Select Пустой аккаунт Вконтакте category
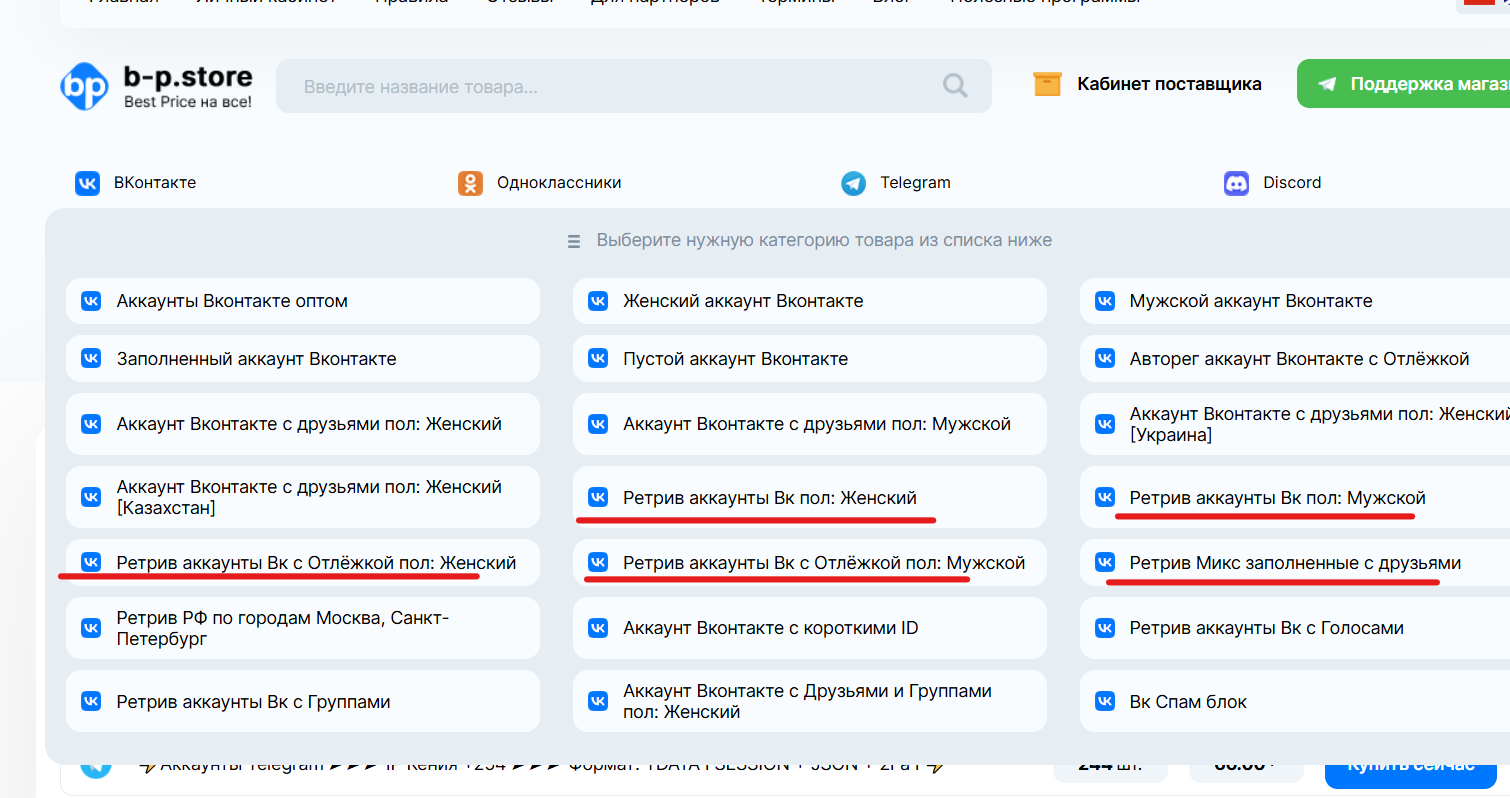 810,359
